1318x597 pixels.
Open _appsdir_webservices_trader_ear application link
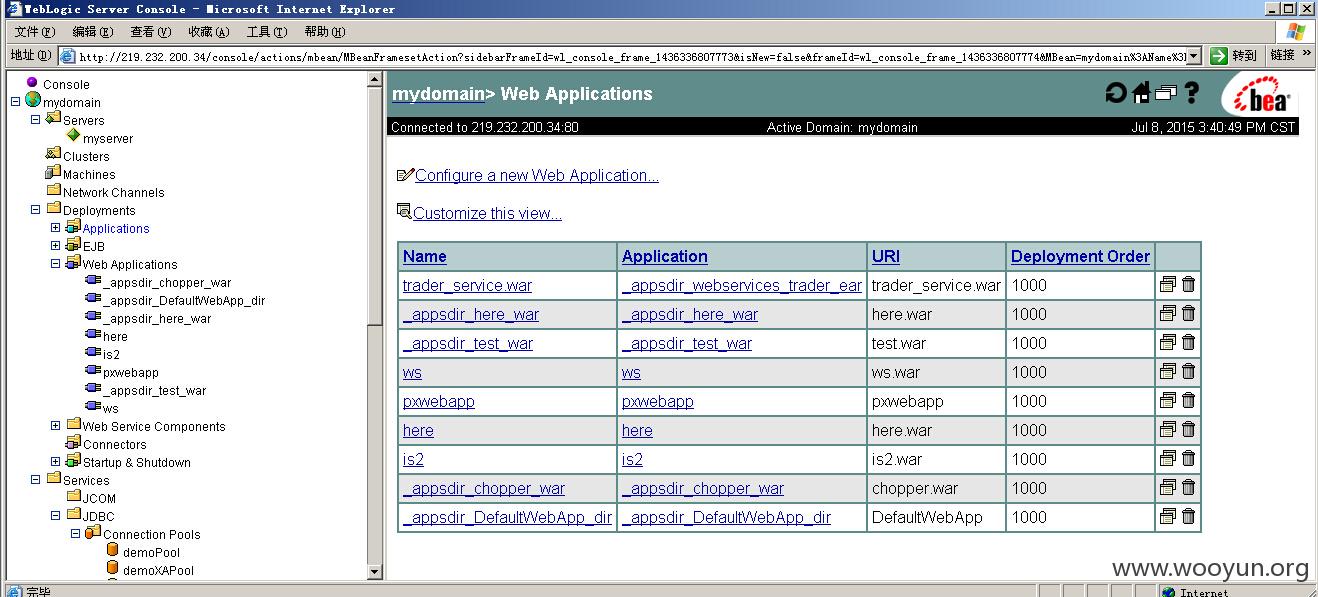[x=741, y=286]
